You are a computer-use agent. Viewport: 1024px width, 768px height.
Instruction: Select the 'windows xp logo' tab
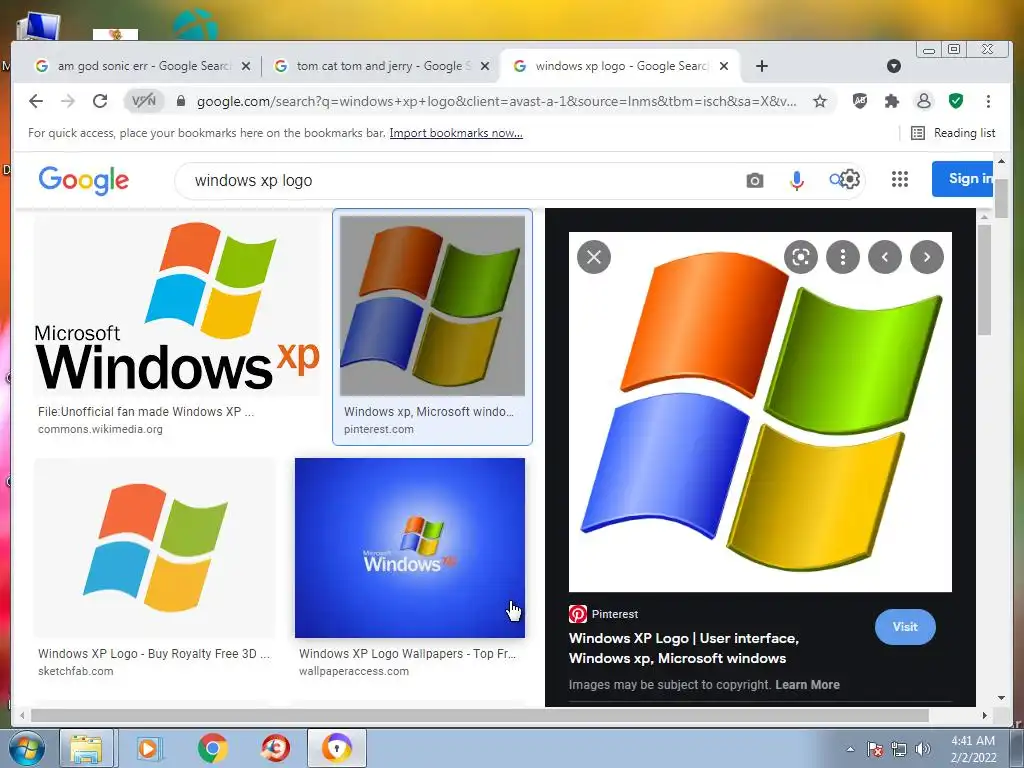coord(620,66)
